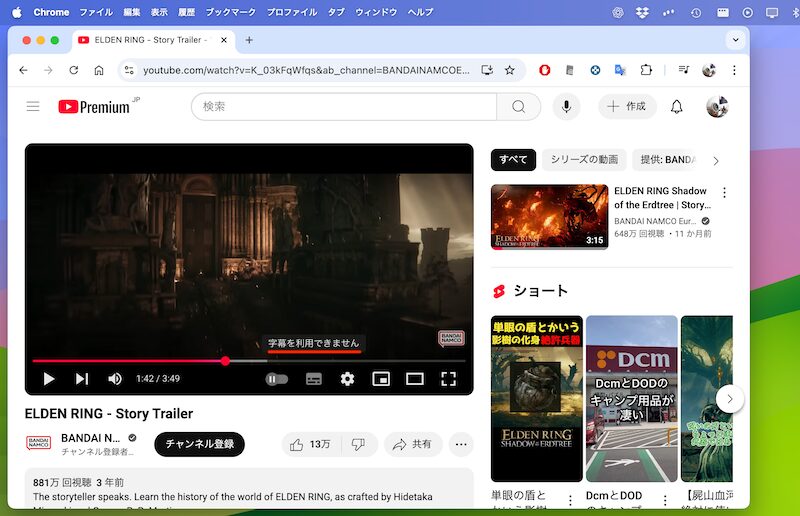
Task: Show next shorts with arrow button
Action: click(x=730, y=399)
